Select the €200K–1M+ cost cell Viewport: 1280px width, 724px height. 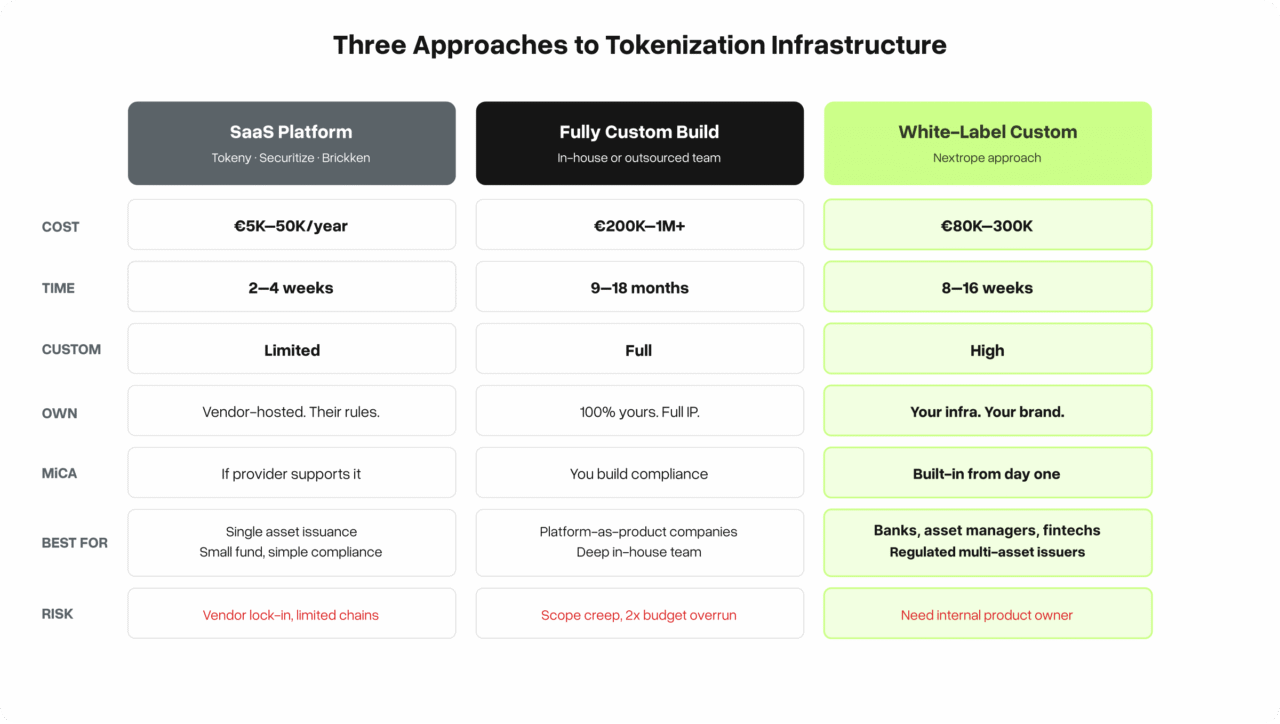[639, 225]
